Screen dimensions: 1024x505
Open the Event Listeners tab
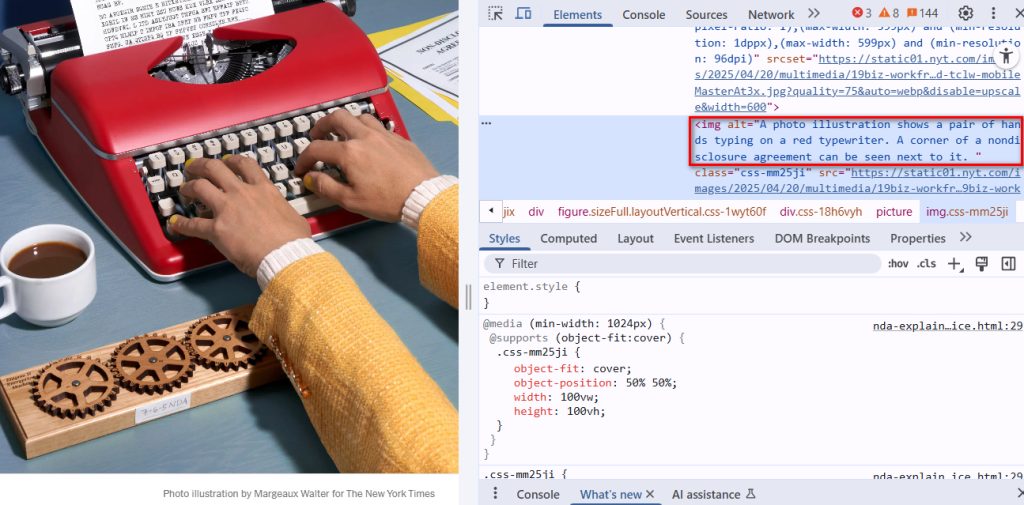(713, 238)
